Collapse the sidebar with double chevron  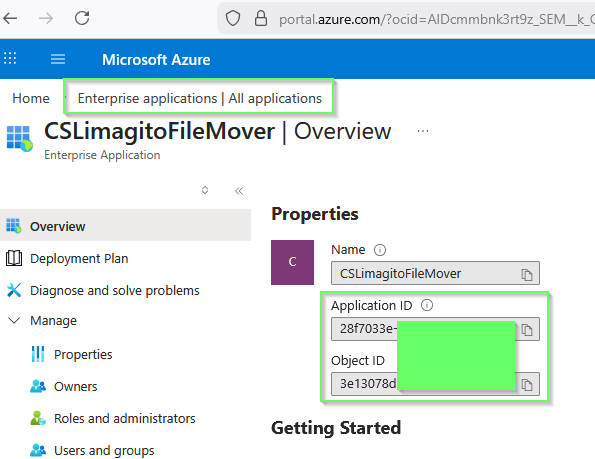239,190
